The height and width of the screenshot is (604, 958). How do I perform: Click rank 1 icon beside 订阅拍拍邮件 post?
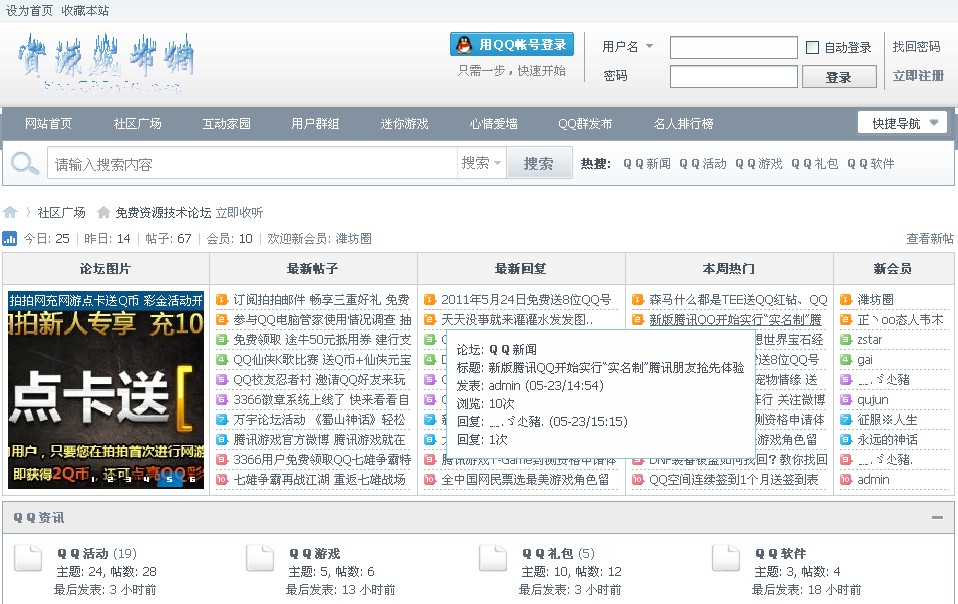pyautogui.click(x=222, y=300)
